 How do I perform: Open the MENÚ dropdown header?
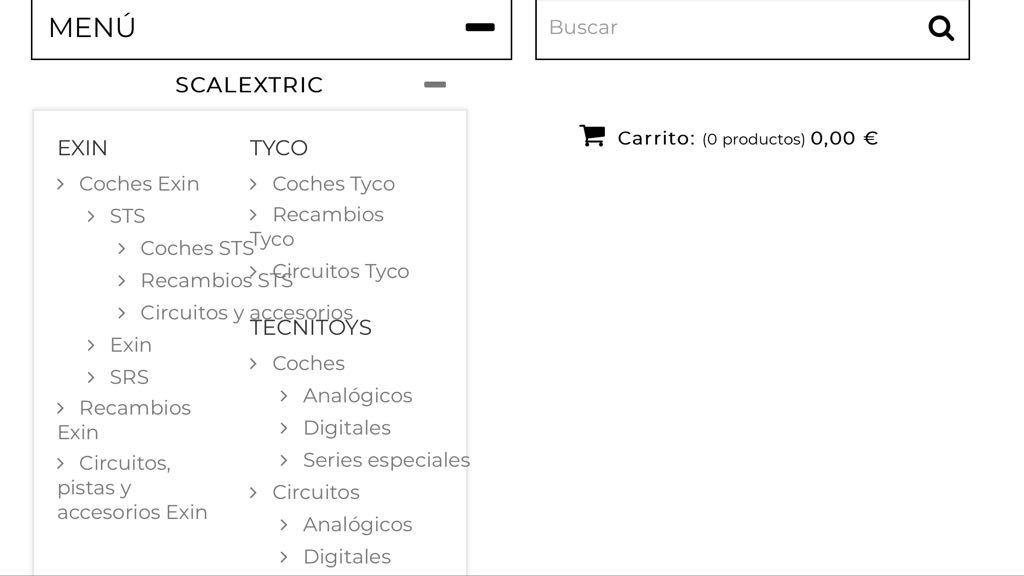click(272, 28)
